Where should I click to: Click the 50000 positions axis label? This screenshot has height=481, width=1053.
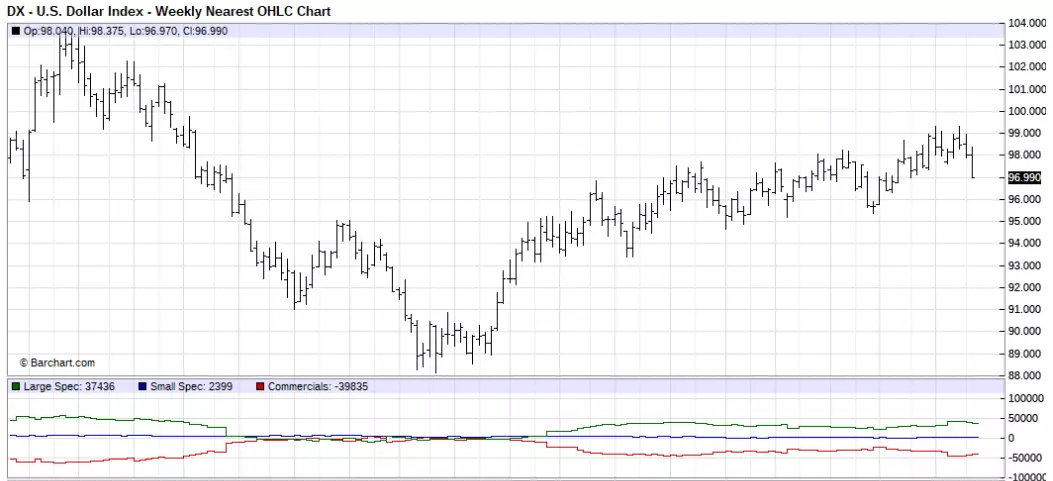coord(1023,418)
